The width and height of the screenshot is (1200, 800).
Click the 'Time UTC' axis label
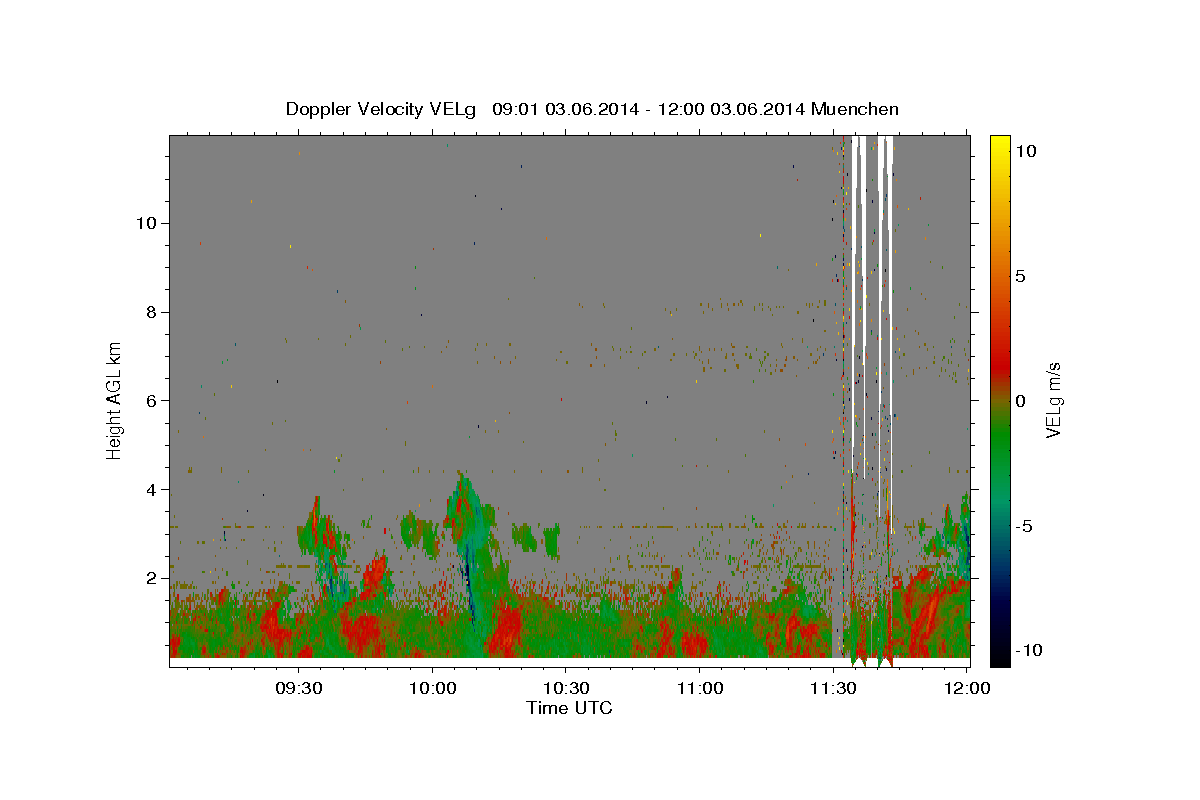(x=569, y=708)
